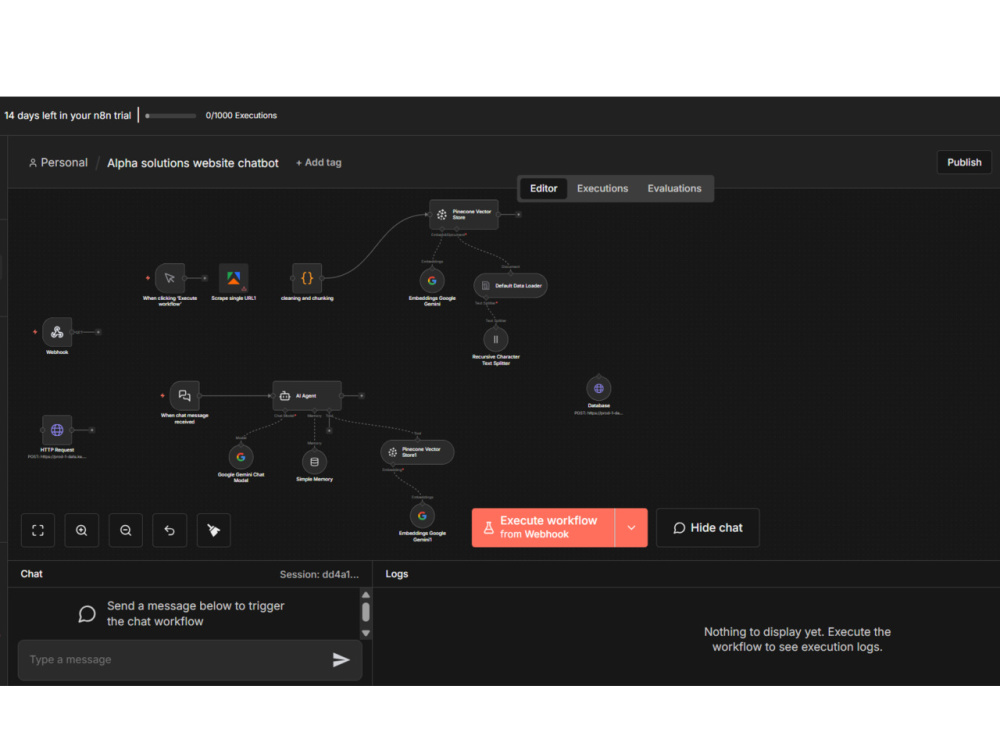Select the Database HTTP node
Screen dimensions: 1000x750
[x=598, y=388]
